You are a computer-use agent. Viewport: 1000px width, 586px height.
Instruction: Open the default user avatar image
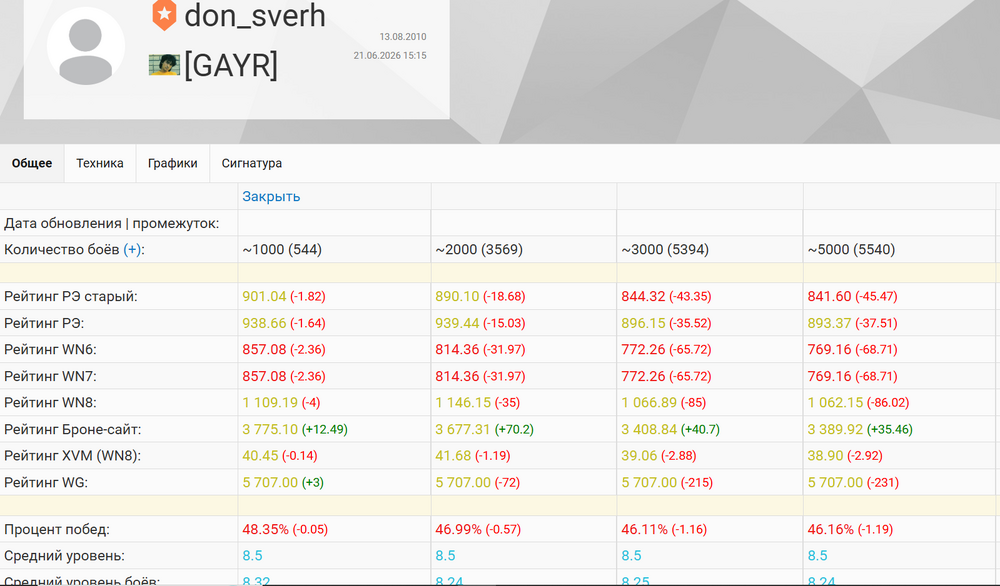(85, 47)
